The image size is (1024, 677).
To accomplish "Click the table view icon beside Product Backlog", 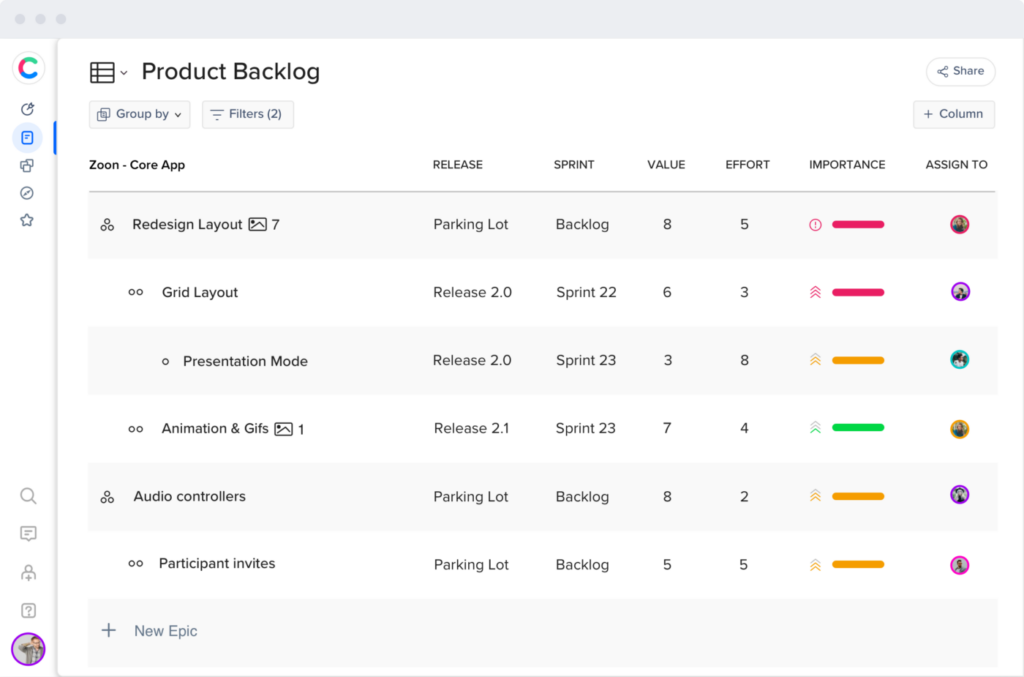I will coord(100,71).
